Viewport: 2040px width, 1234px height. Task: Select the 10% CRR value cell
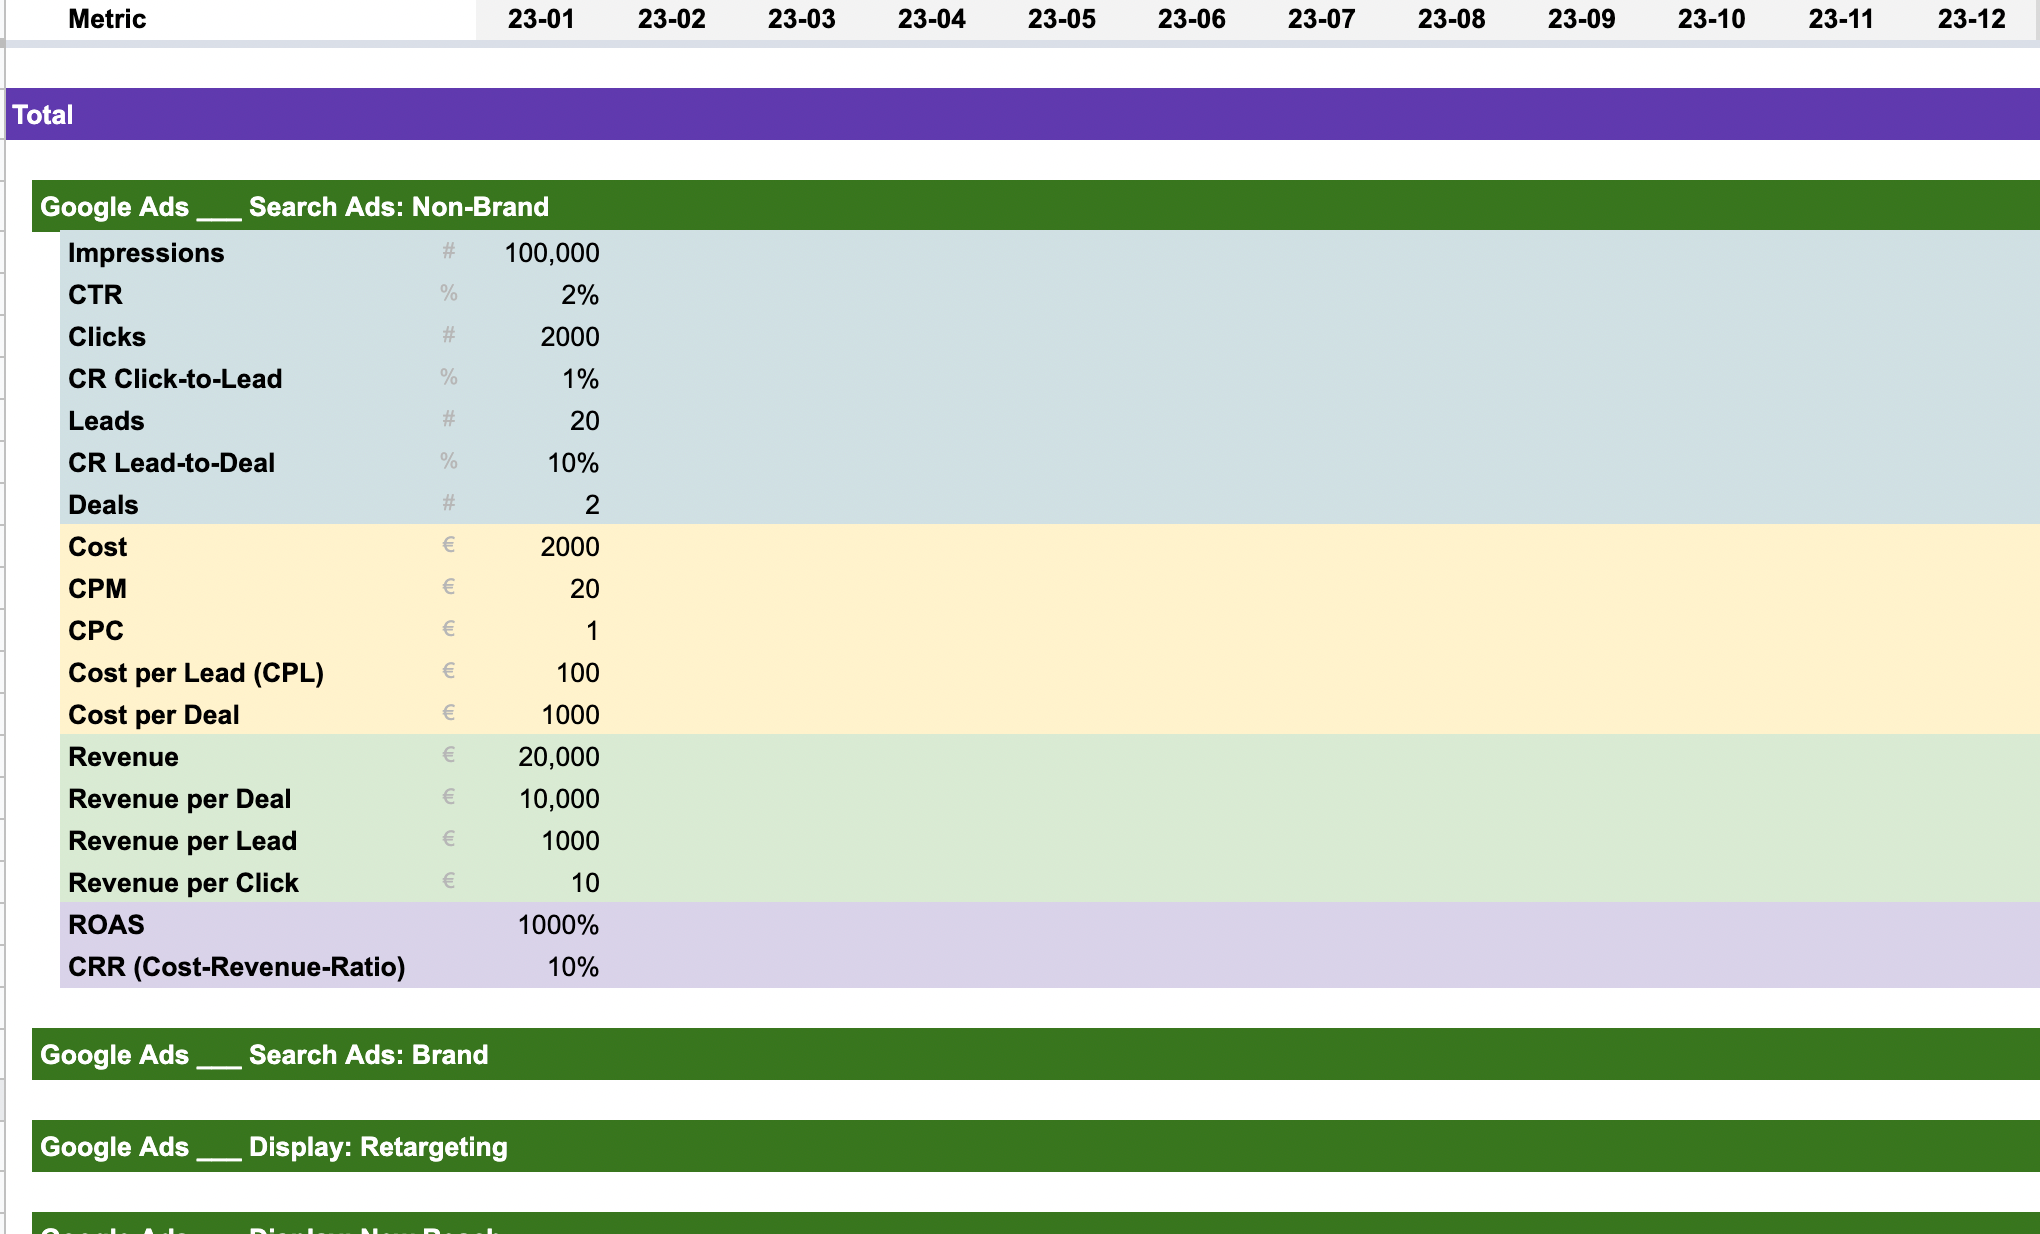click(573, 967)
